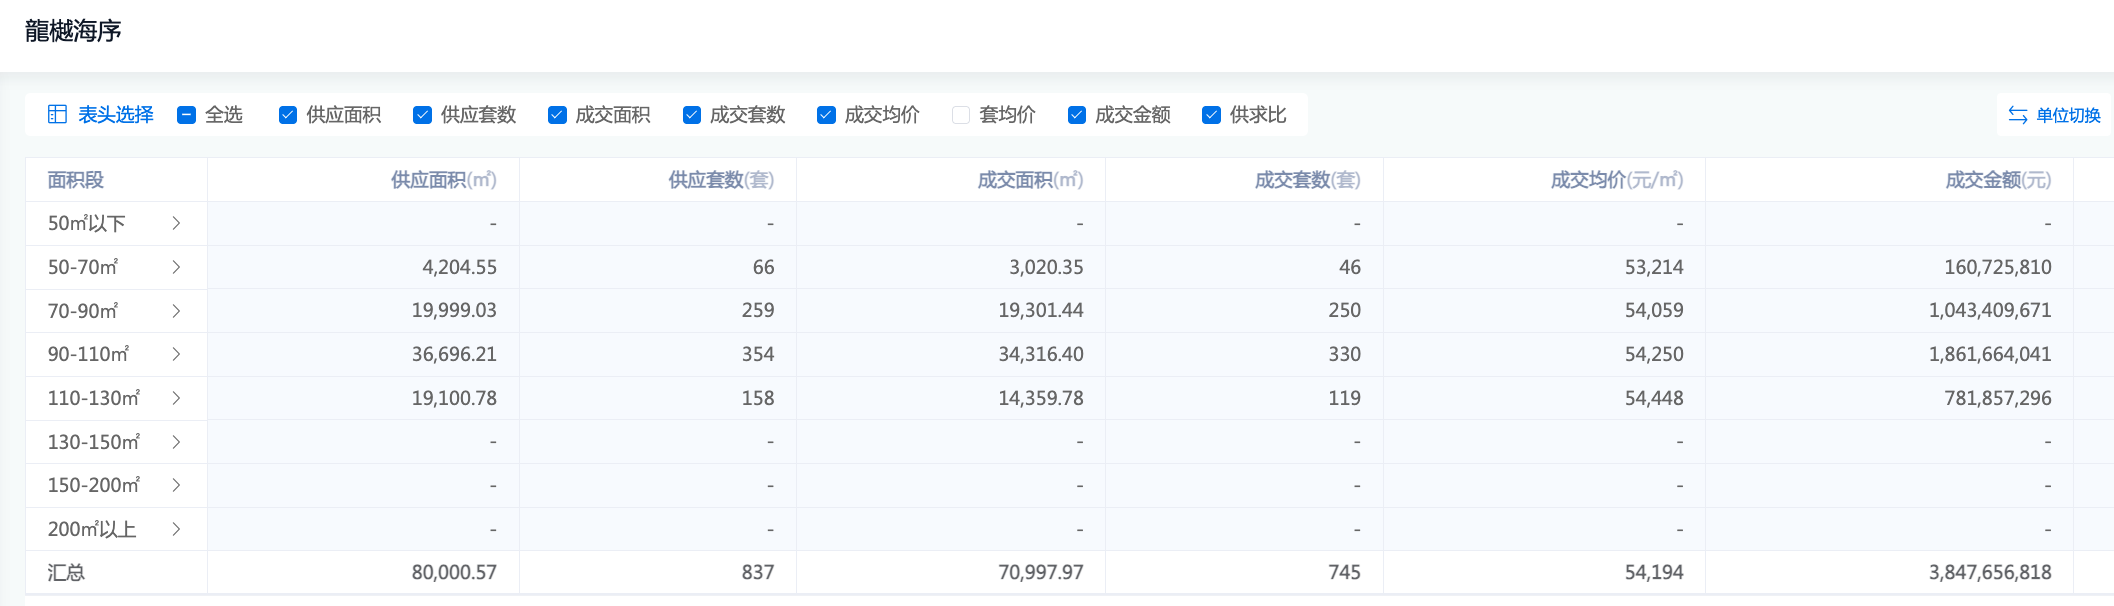Toggle the 全选 checkbox
The height and width of the screenshot is (606, 2114).
point(186,115)
